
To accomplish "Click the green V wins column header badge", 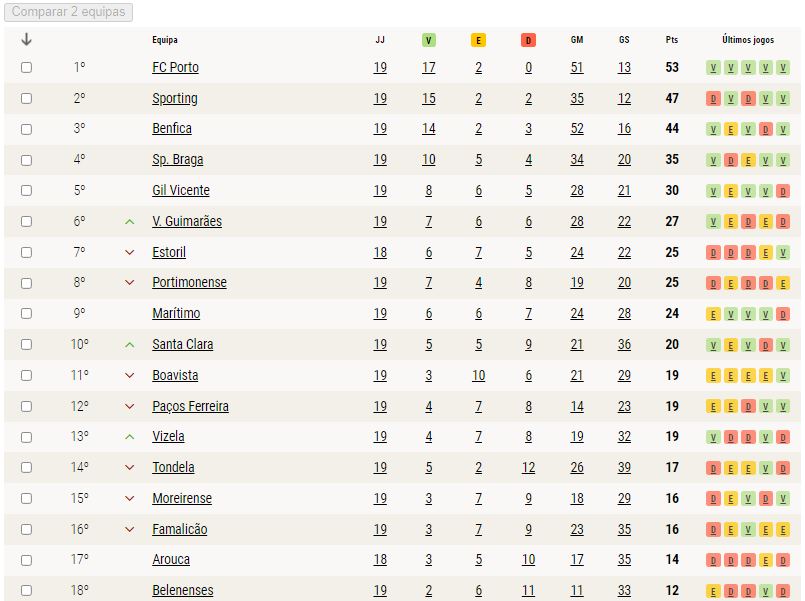I will tap(429, 40).
